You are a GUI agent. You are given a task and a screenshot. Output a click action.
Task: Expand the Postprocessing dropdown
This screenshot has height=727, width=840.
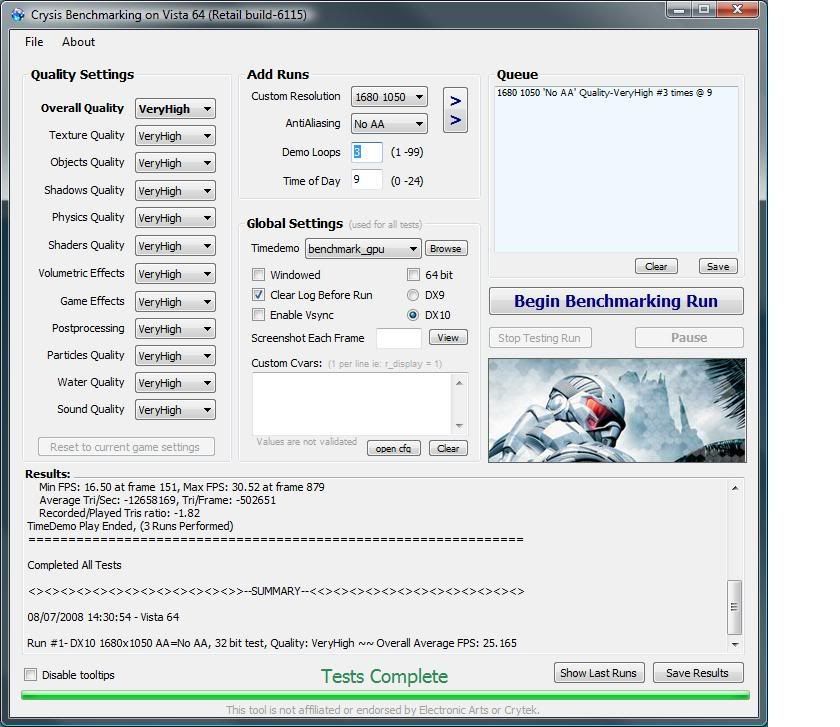175,329
